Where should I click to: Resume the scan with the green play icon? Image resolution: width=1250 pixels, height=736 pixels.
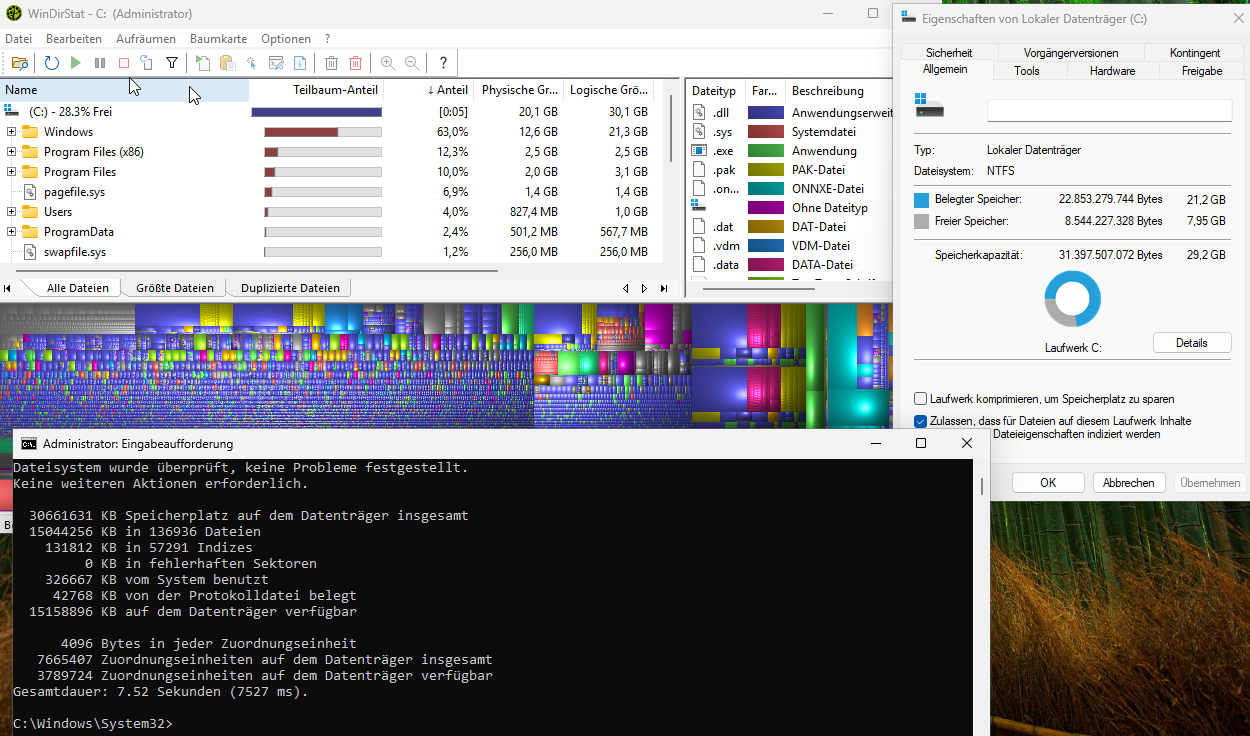point(76,63)
